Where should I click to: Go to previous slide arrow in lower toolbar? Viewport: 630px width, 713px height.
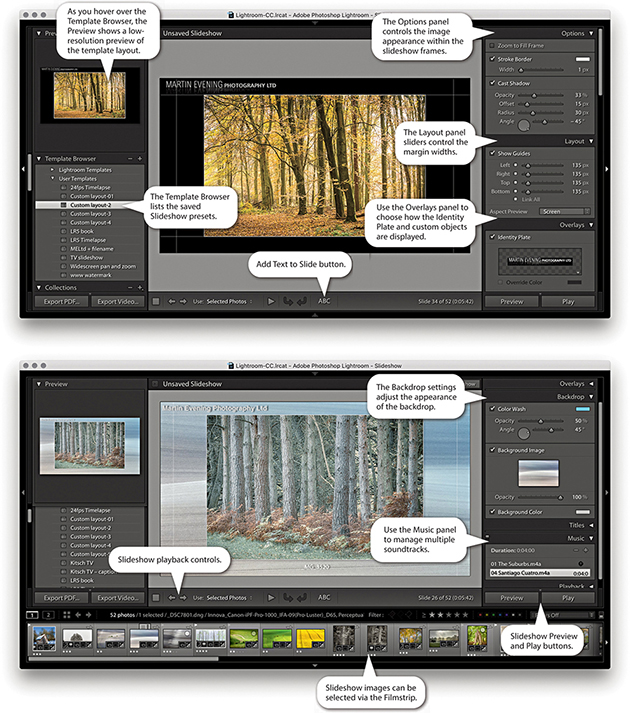171,598
